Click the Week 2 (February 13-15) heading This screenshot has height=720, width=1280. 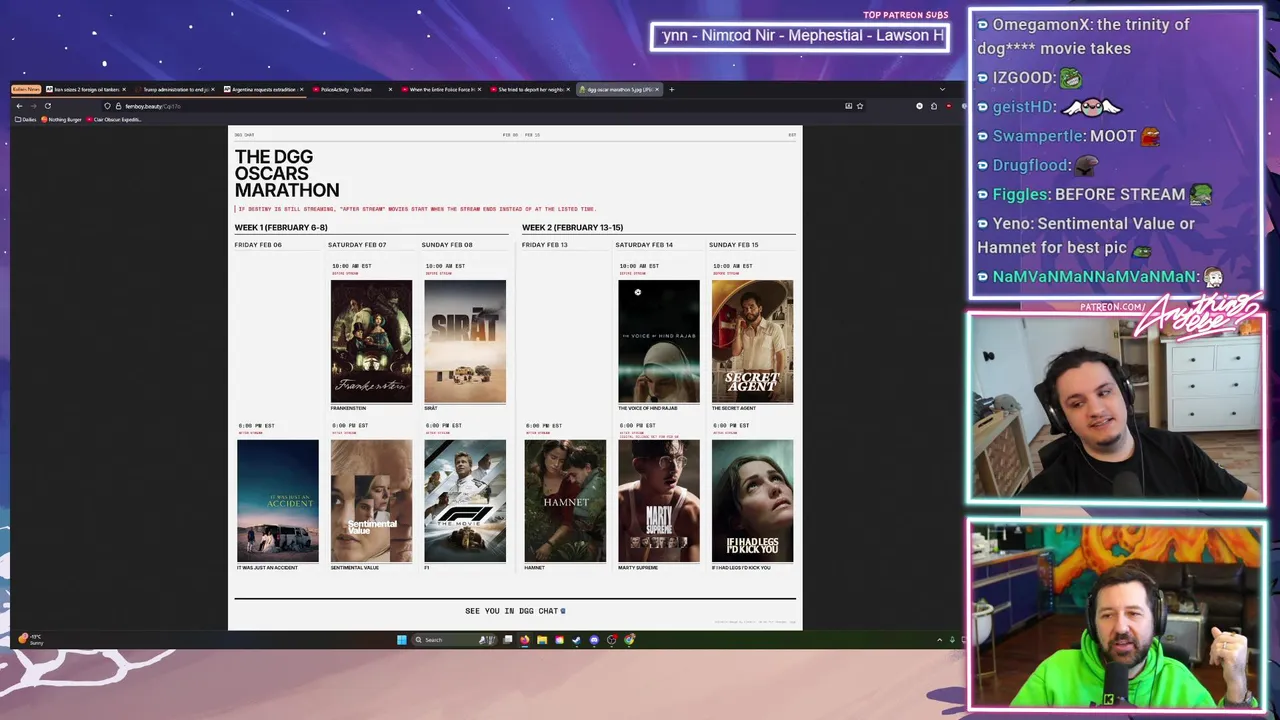pos(572,227)
